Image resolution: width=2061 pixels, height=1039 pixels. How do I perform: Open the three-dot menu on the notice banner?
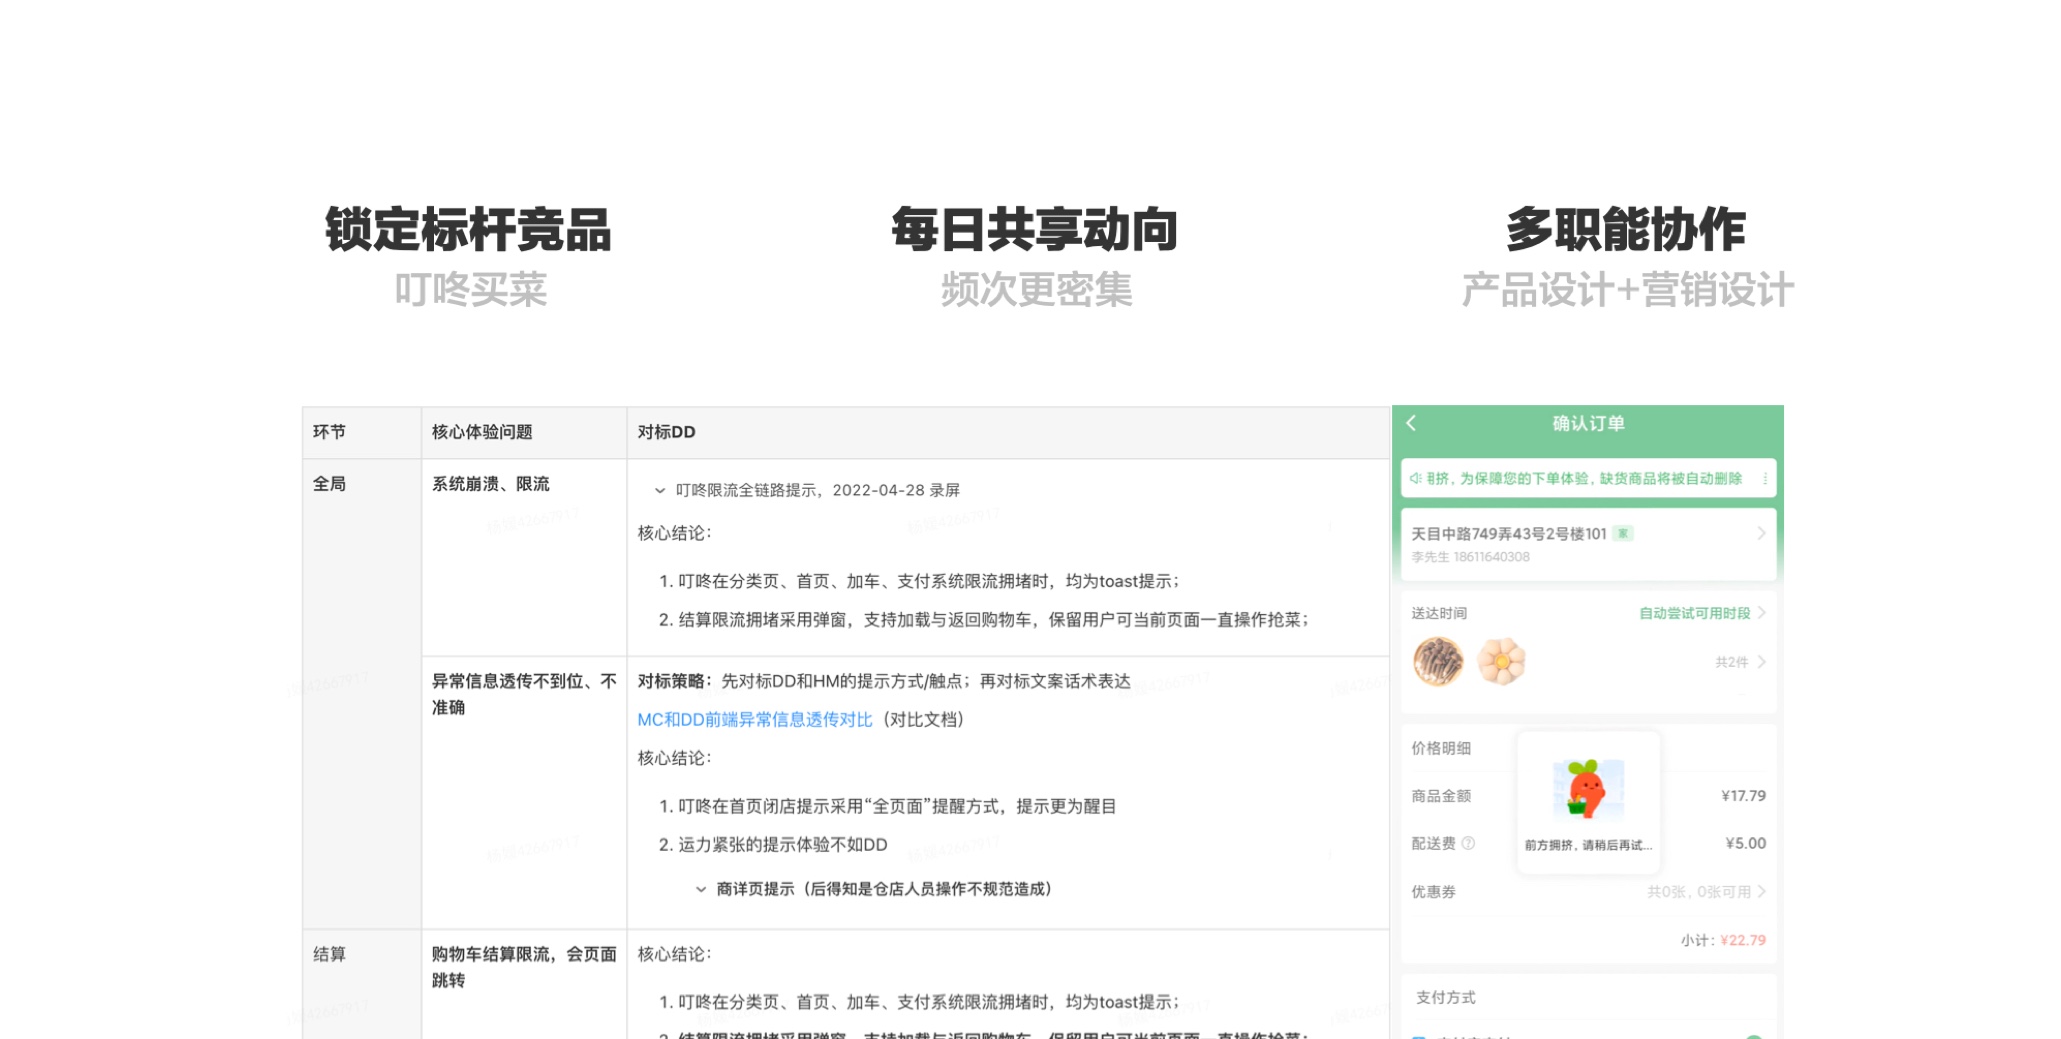point(1765,479)
